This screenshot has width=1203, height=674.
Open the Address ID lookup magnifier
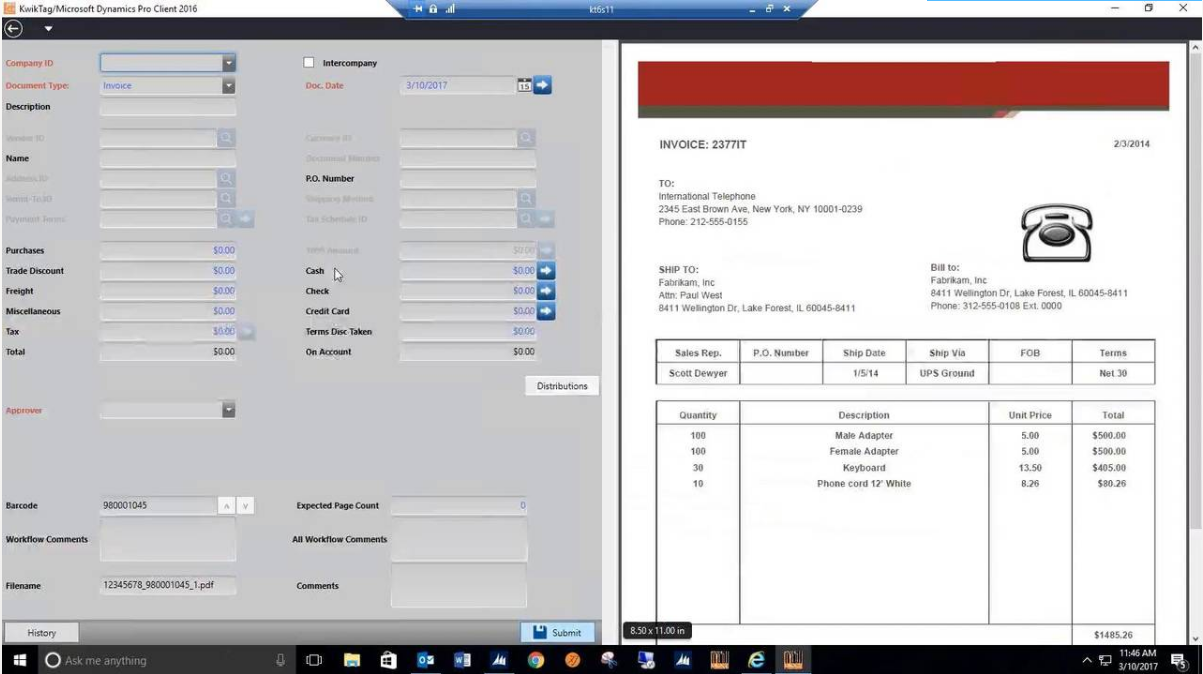(226, 179)
